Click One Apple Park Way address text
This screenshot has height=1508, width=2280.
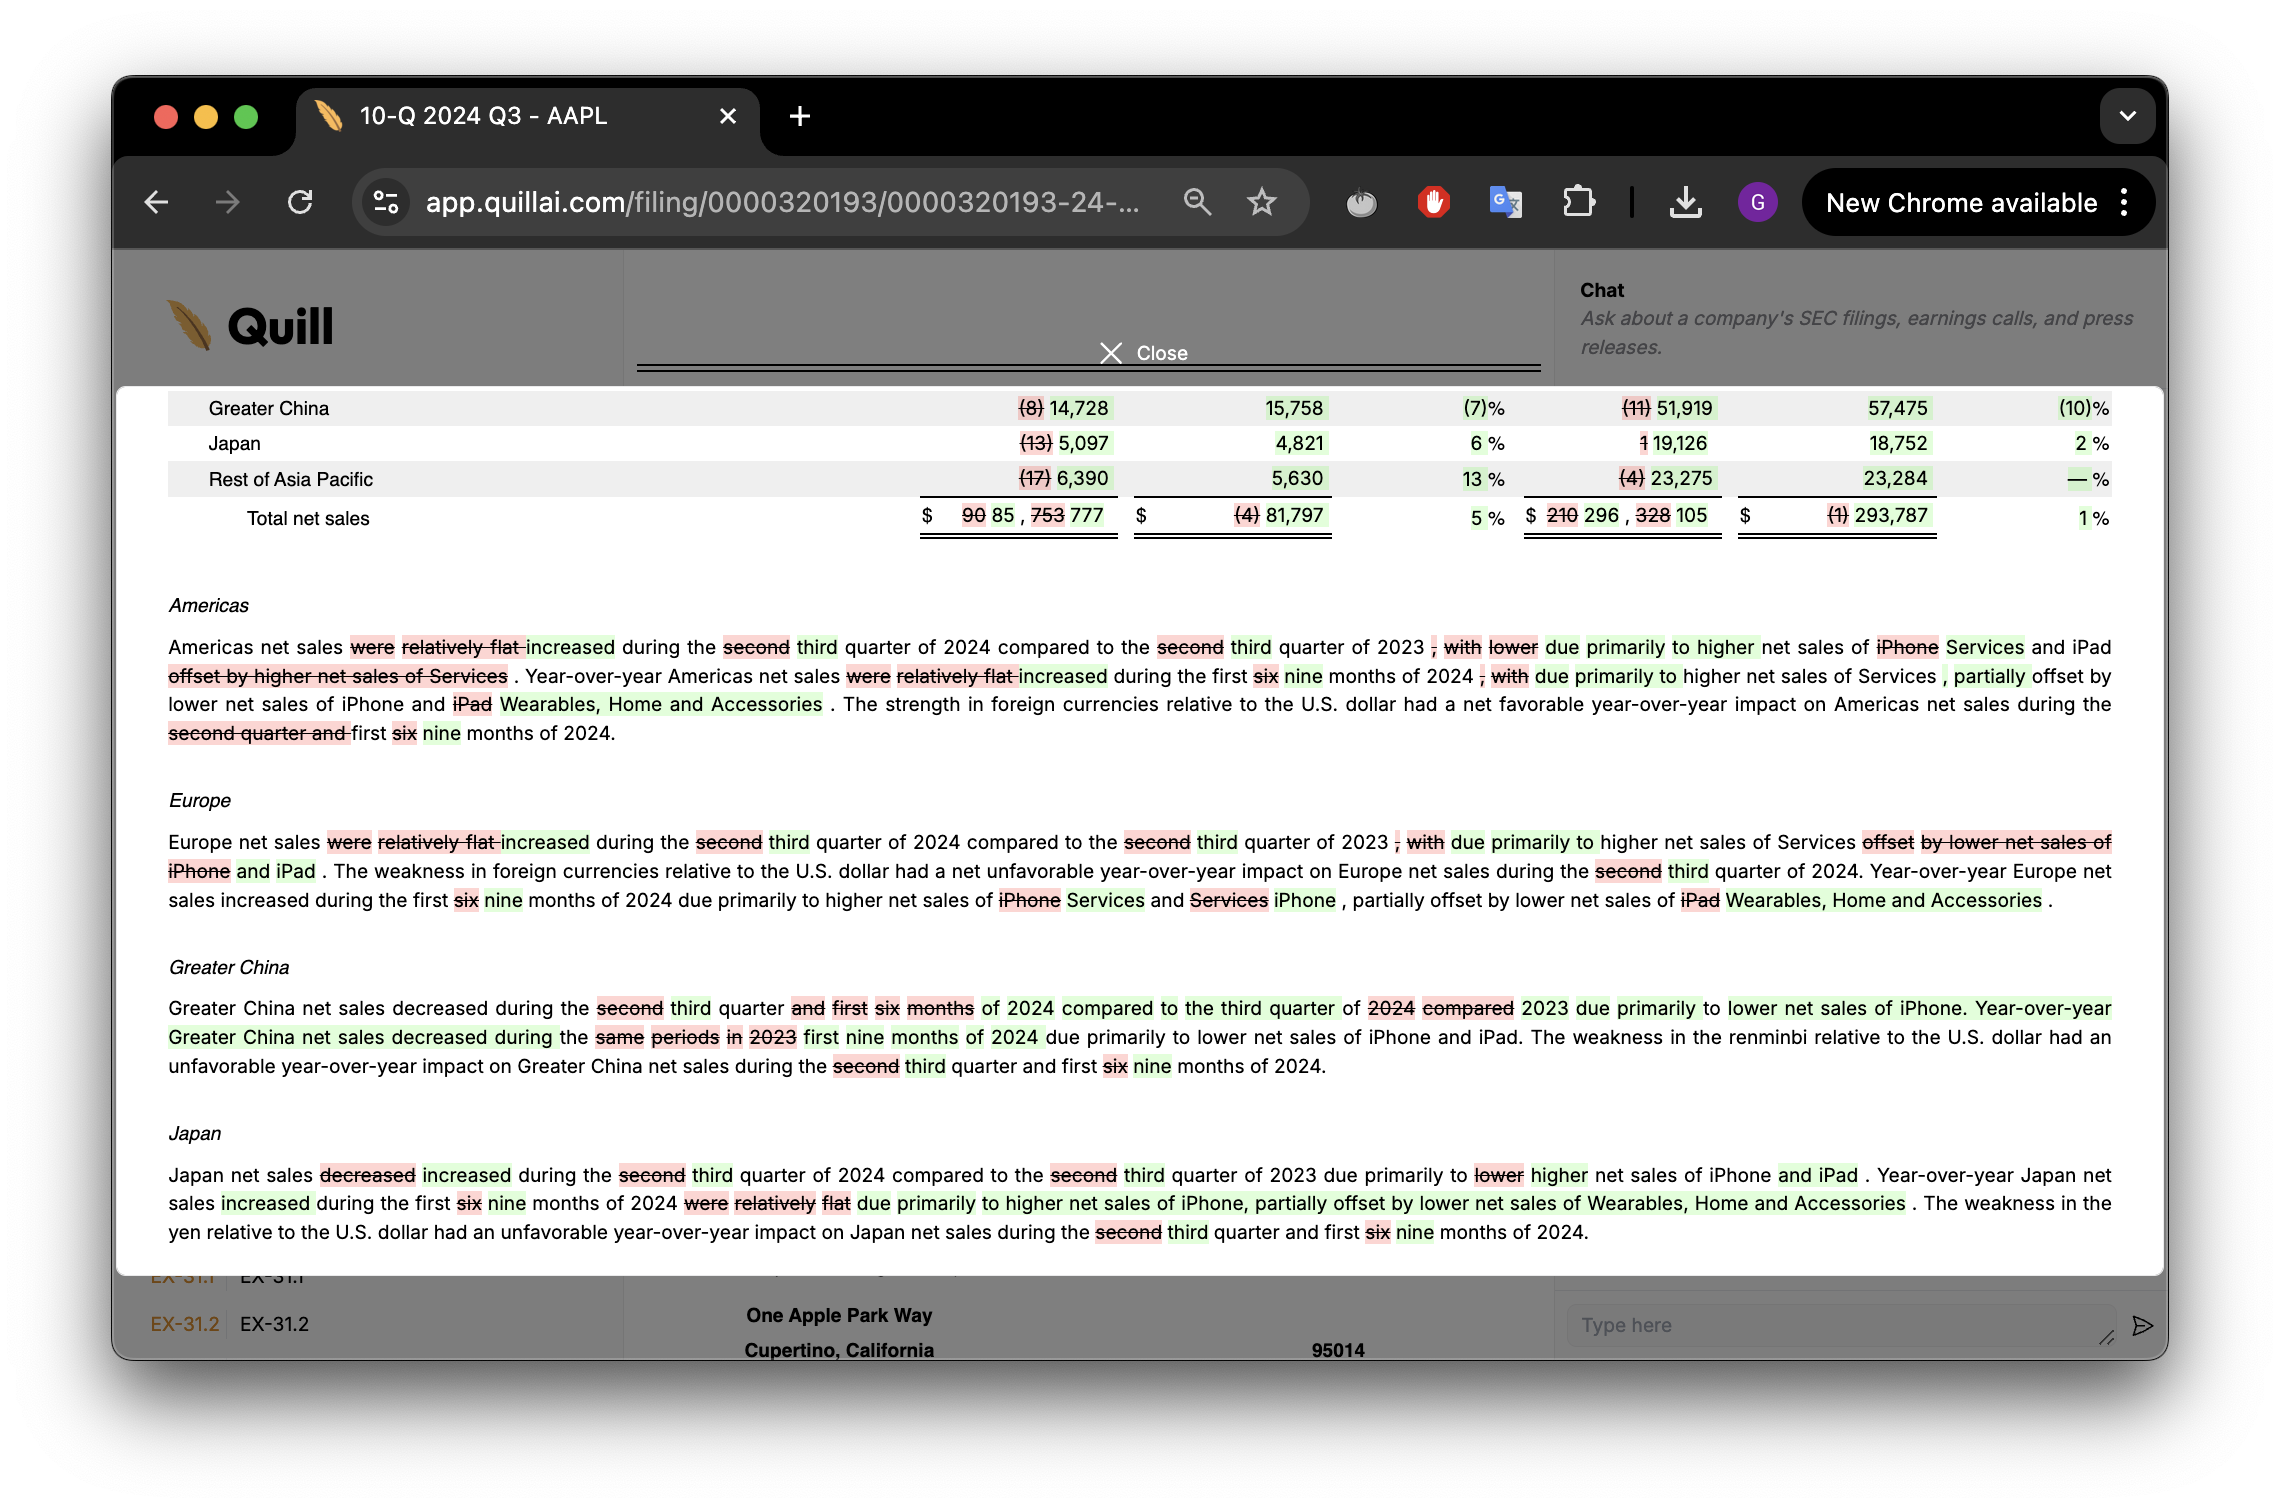tap(838, 1315)
